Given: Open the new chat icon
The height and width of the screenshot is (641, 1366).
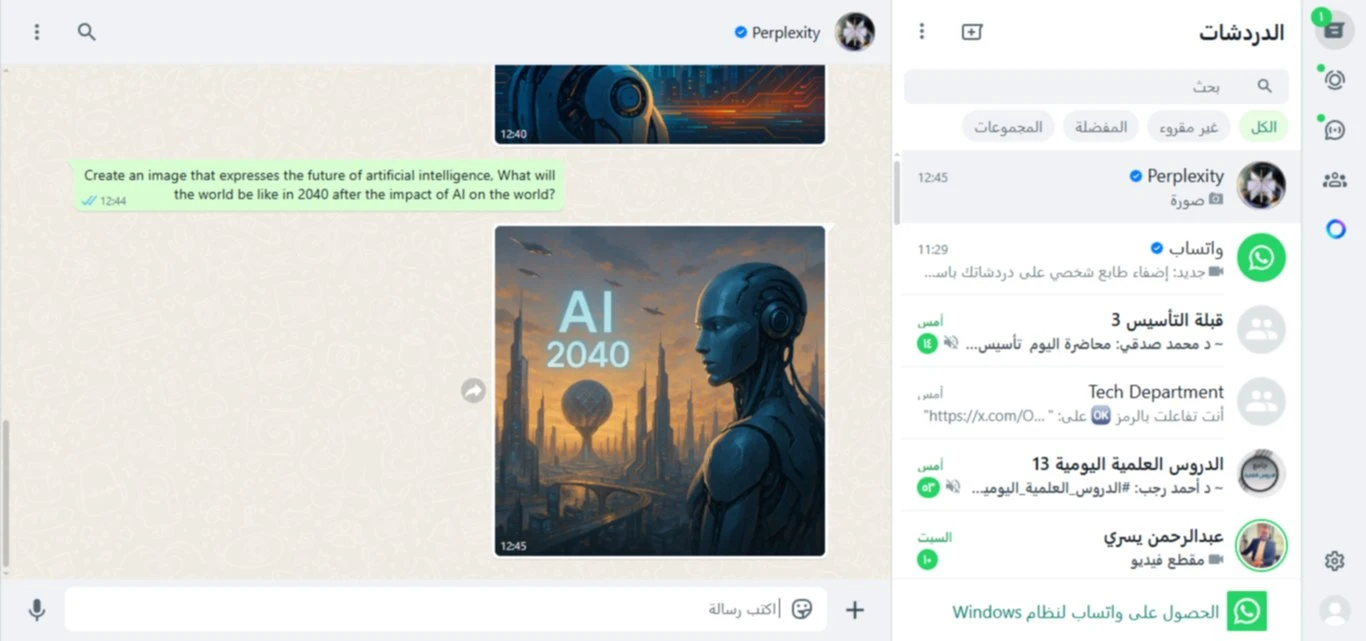Looking at the screenshot, I should click(x=972, y=32).
